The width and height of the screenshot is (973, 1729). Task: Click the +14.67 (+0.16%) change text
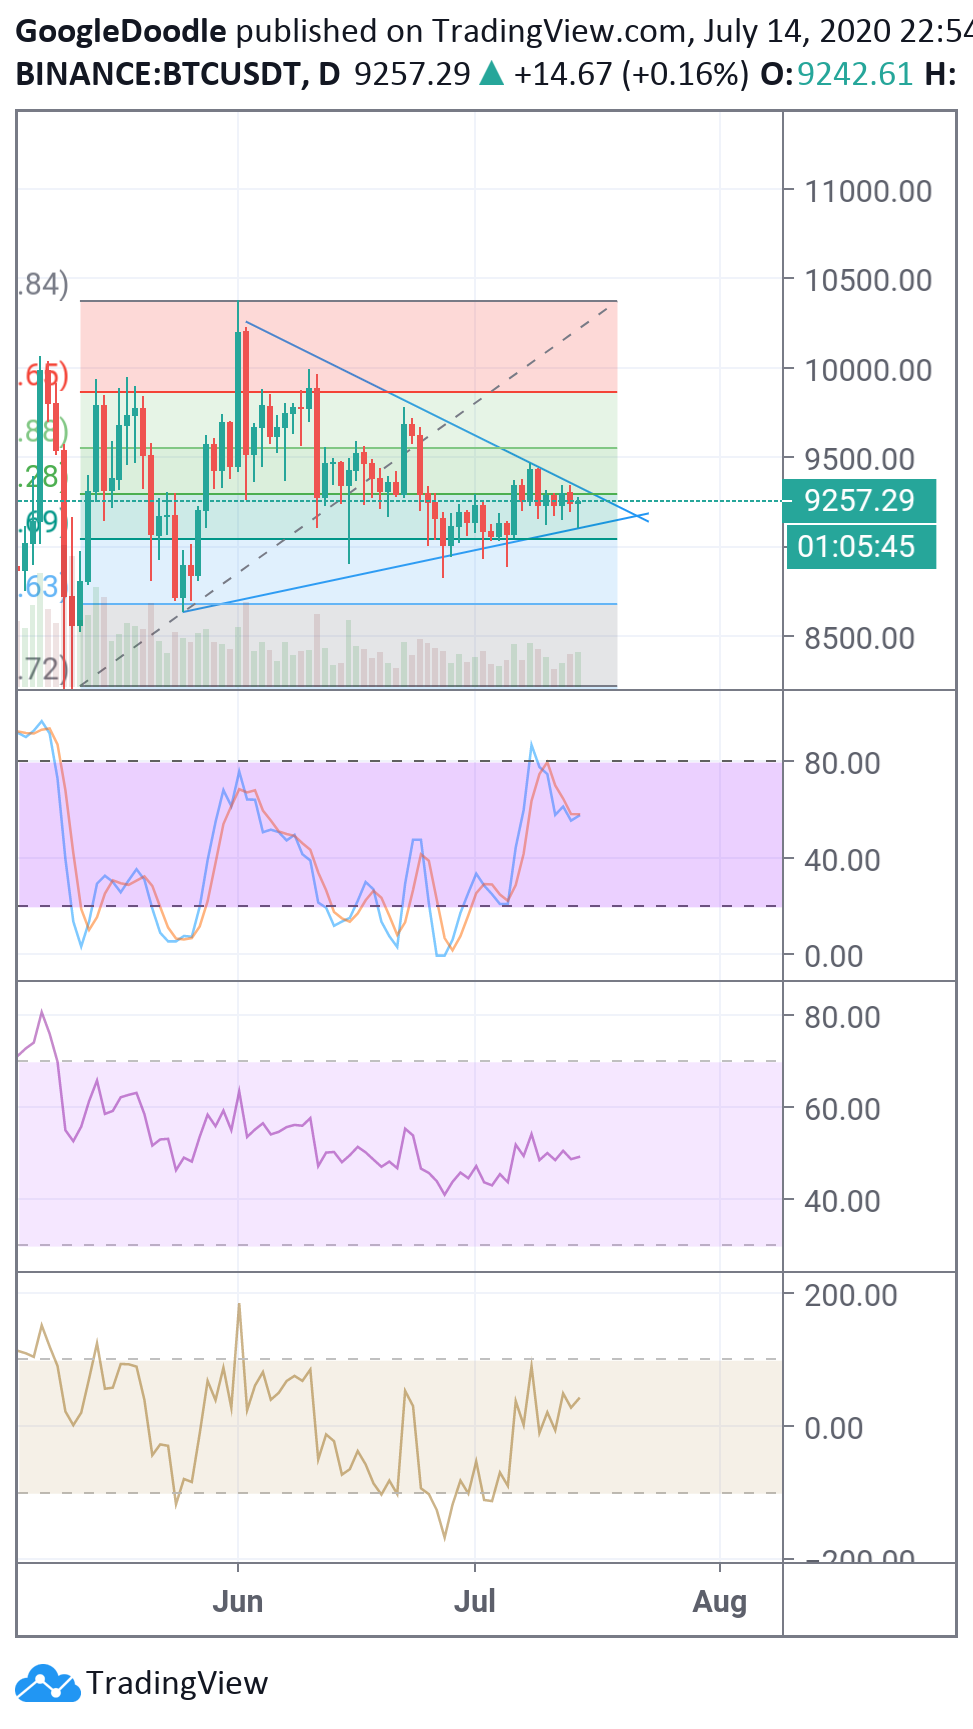(x=630, y=74)
